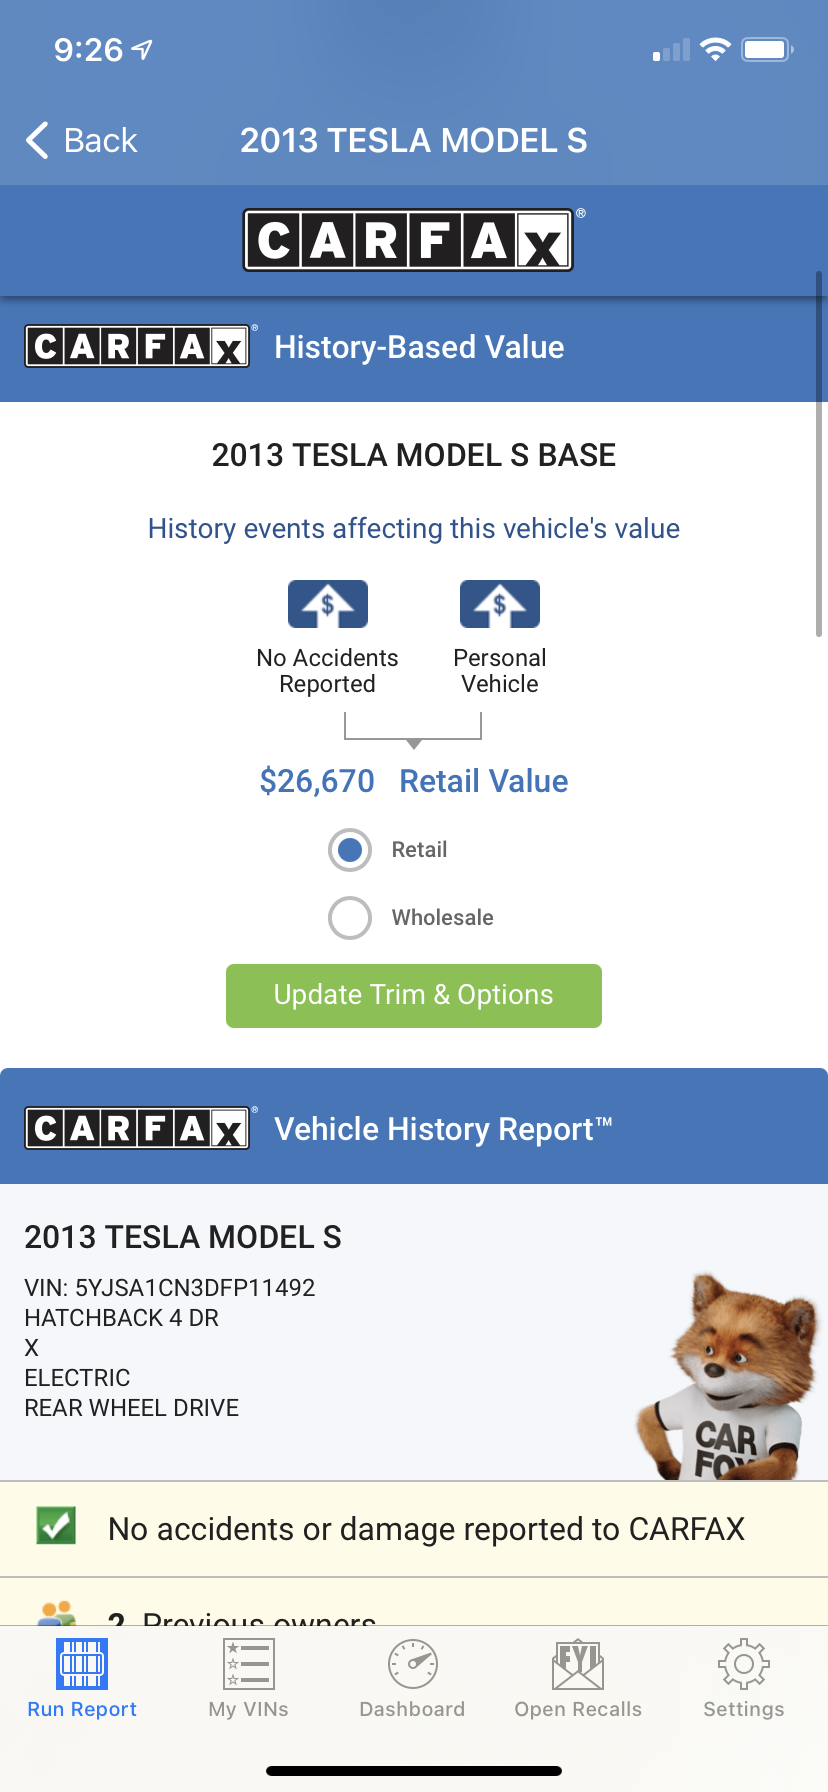Tap the small triangle under the value bracket
This screenshot has height=1792, width=828.
pos(414,744)
